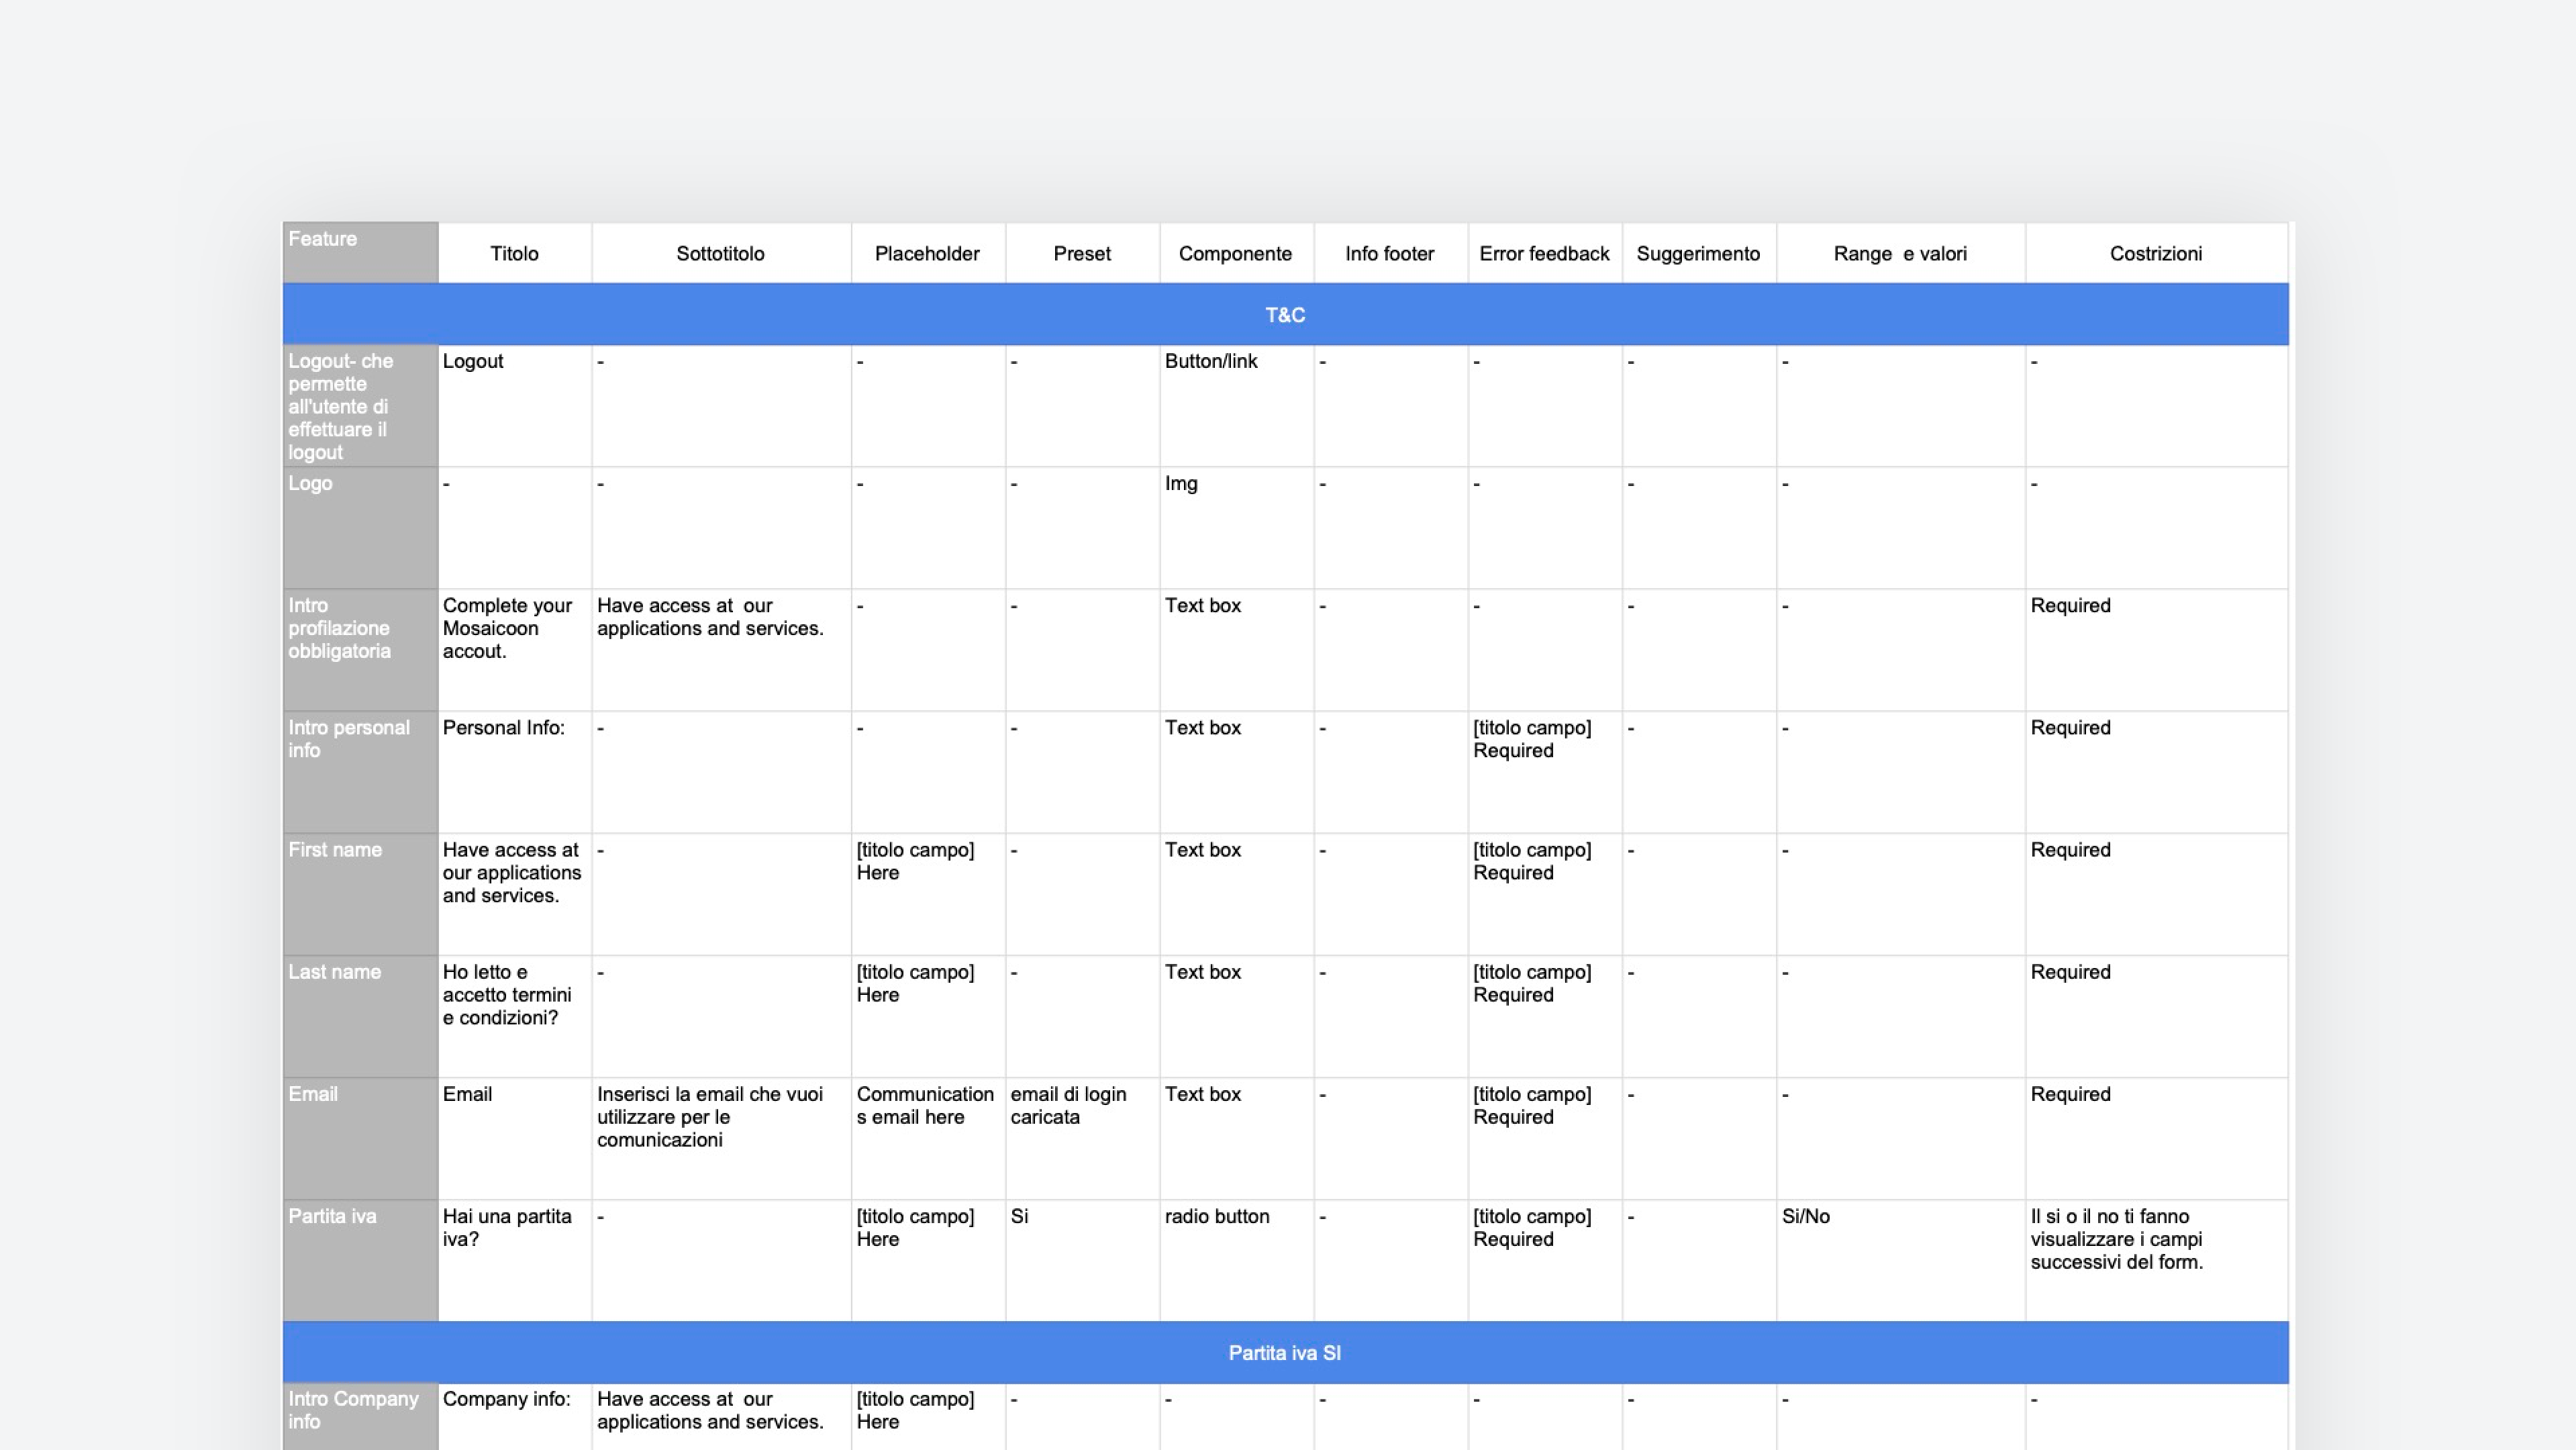2576x1450 pixels.
Task: Select the First name feature cell
Action: point(360,894)
